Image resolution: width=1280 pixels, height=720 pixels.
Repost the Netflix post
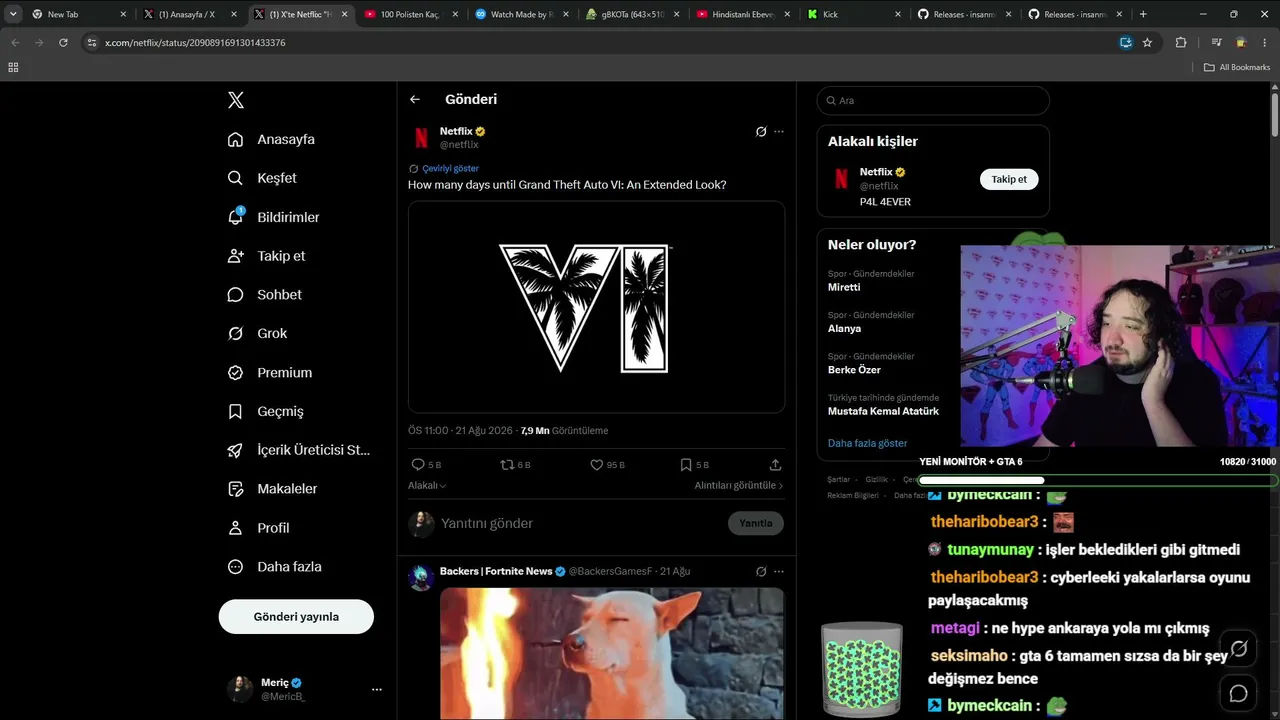click(515, 465)
